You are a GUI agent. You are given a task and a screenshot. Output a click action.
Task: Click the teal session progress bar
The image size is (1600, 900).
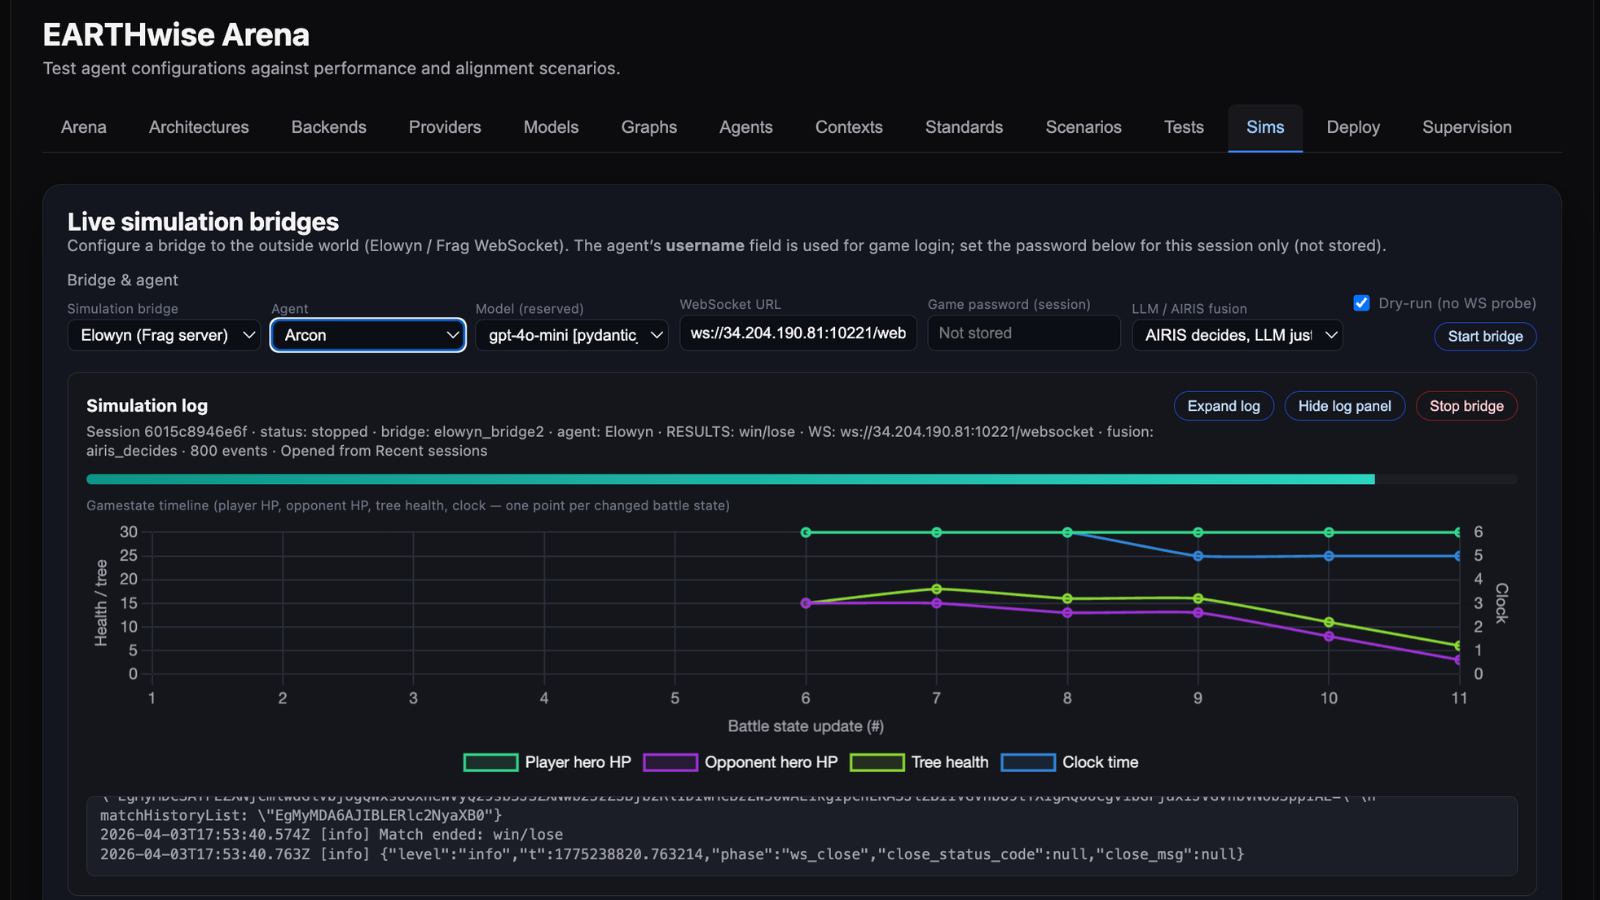pos(730,480)
